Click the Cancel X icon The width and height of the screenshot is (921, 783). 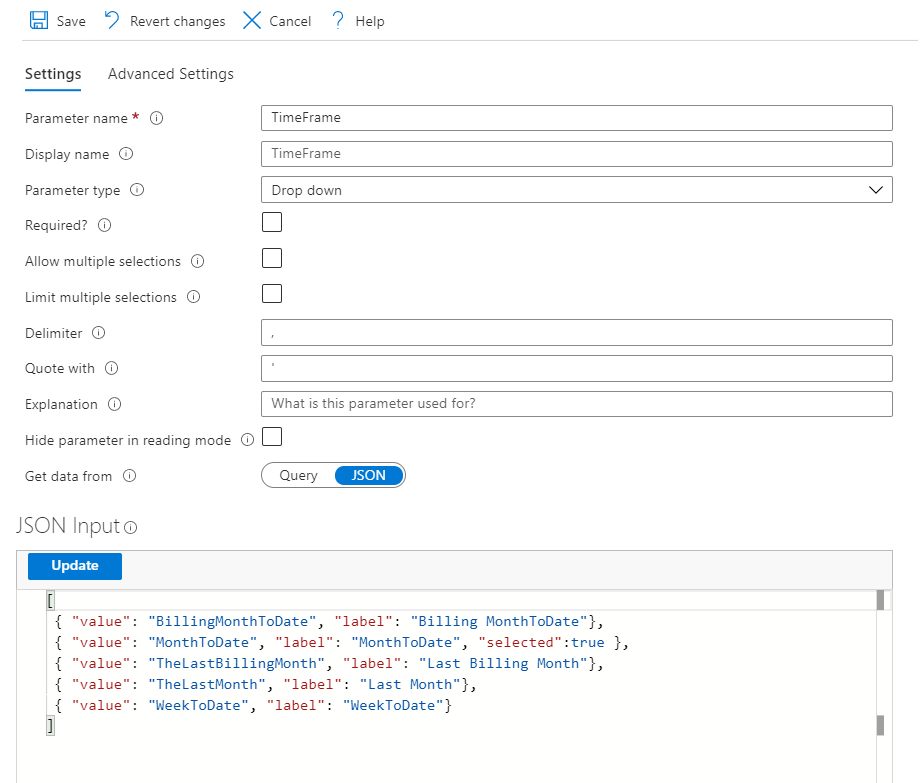tap(252, 21)
